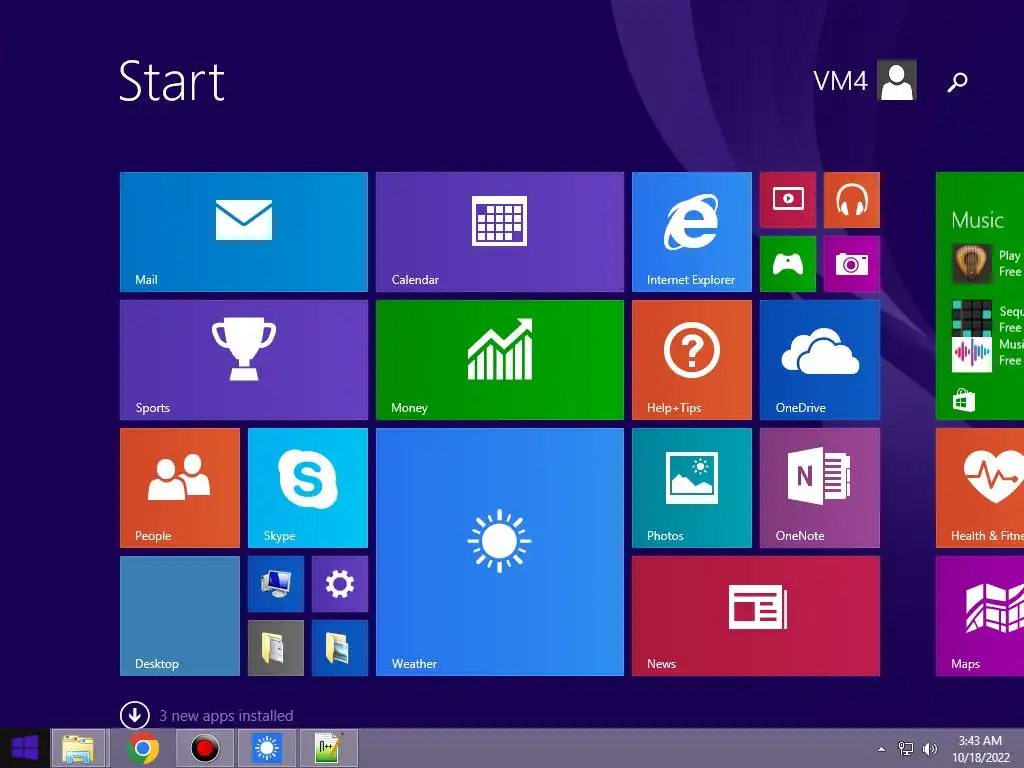Open the Store icon in Music tile
Viewport: 1024px width, 768px height.
[964, 400]
